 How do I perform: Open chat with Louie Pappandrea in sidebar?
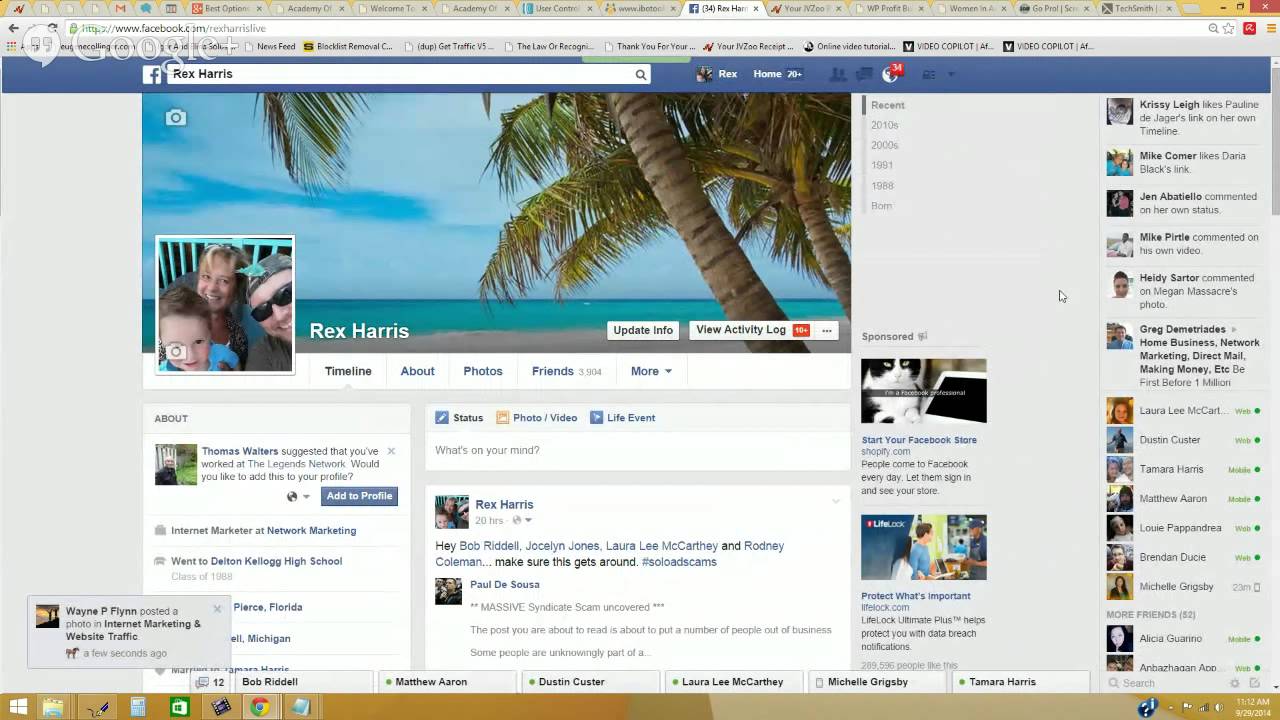(1185, 528)
